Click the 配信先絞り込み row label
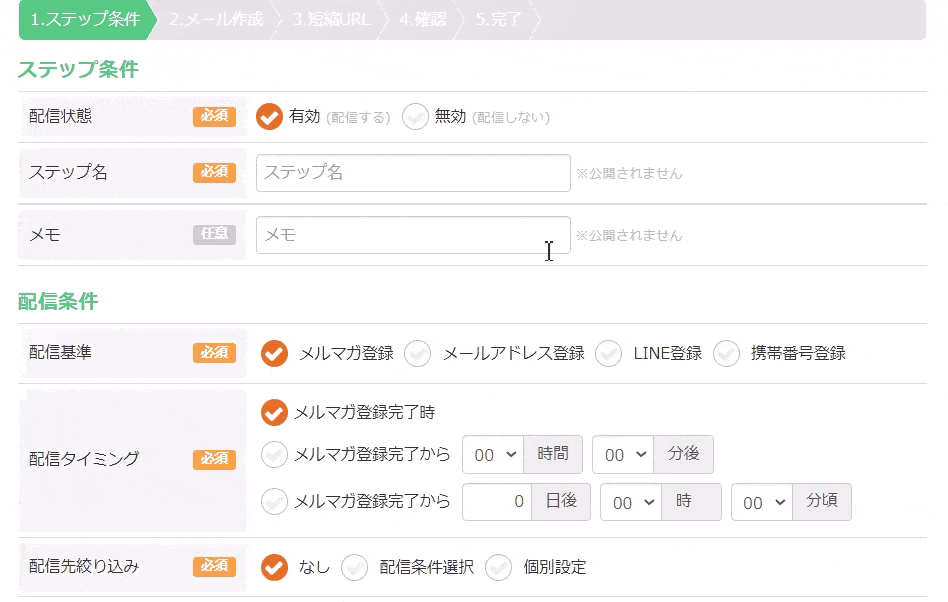 [x=84, y=566]
